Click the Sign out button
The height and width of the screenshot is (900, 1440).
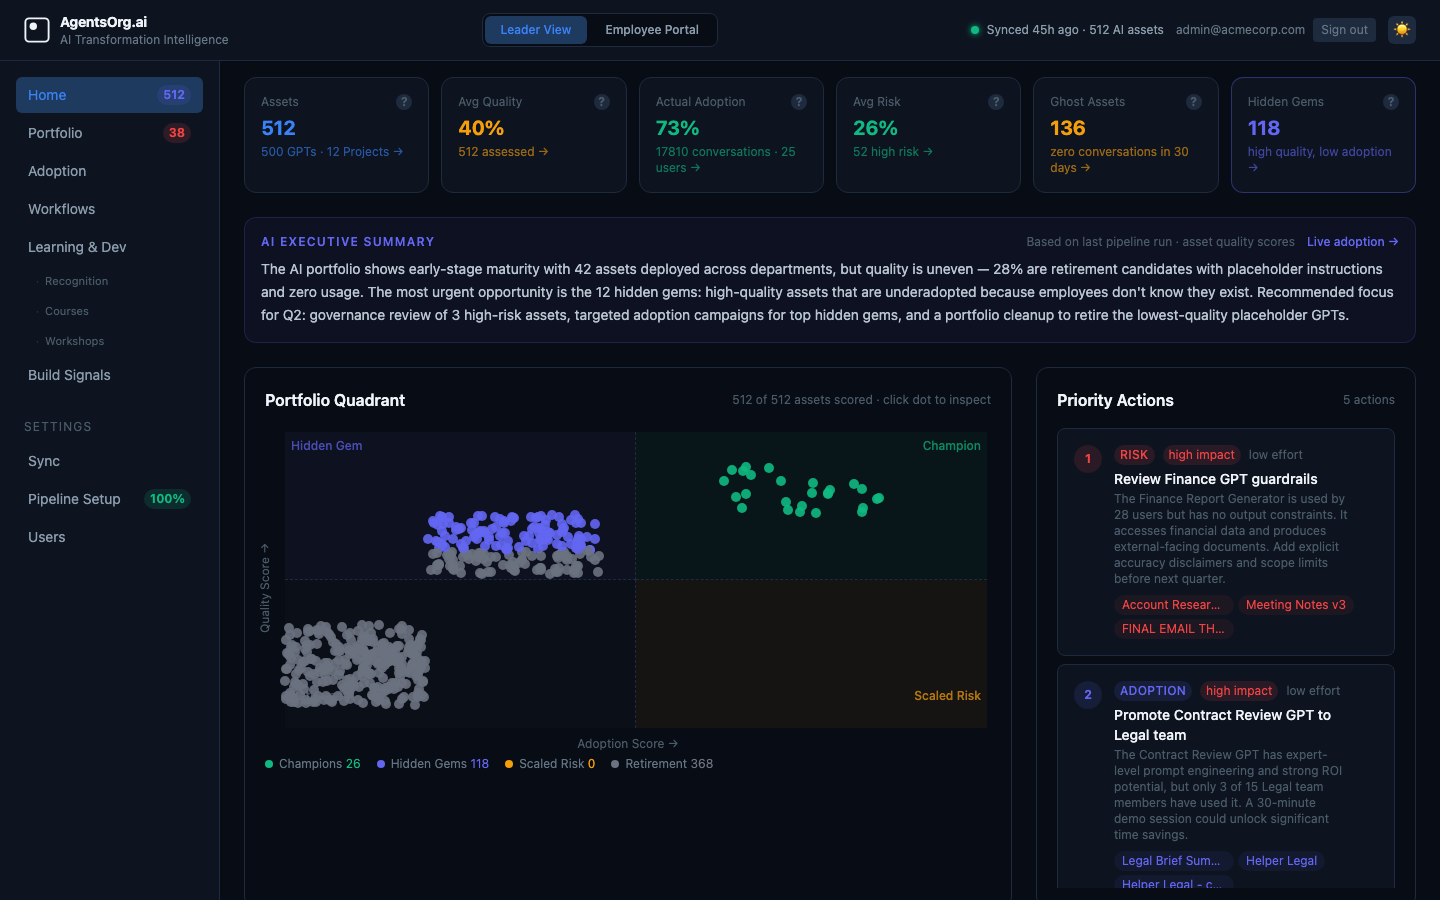[1343, 30]
